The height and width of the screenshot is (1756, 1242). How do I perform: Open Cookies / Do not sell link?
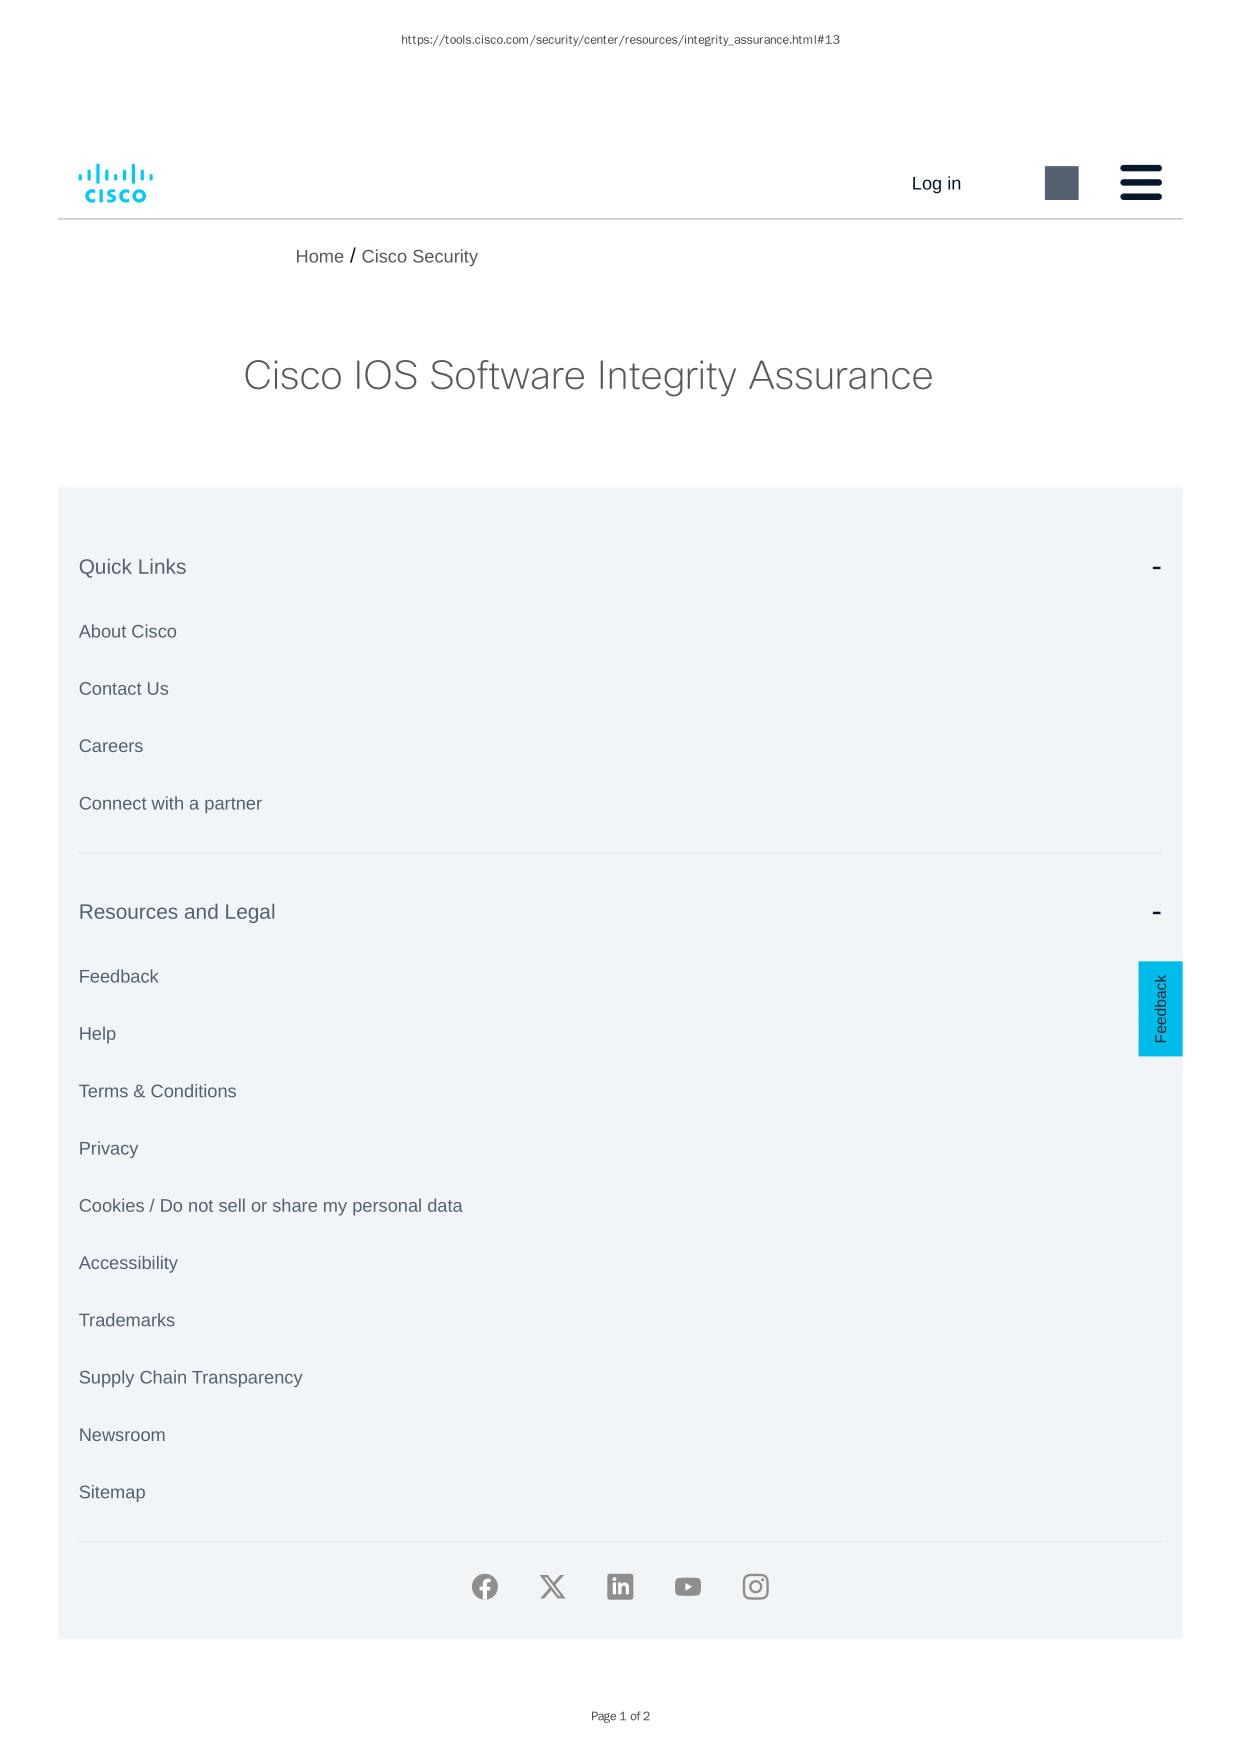pyautogui.click(x=271, y=1206)
